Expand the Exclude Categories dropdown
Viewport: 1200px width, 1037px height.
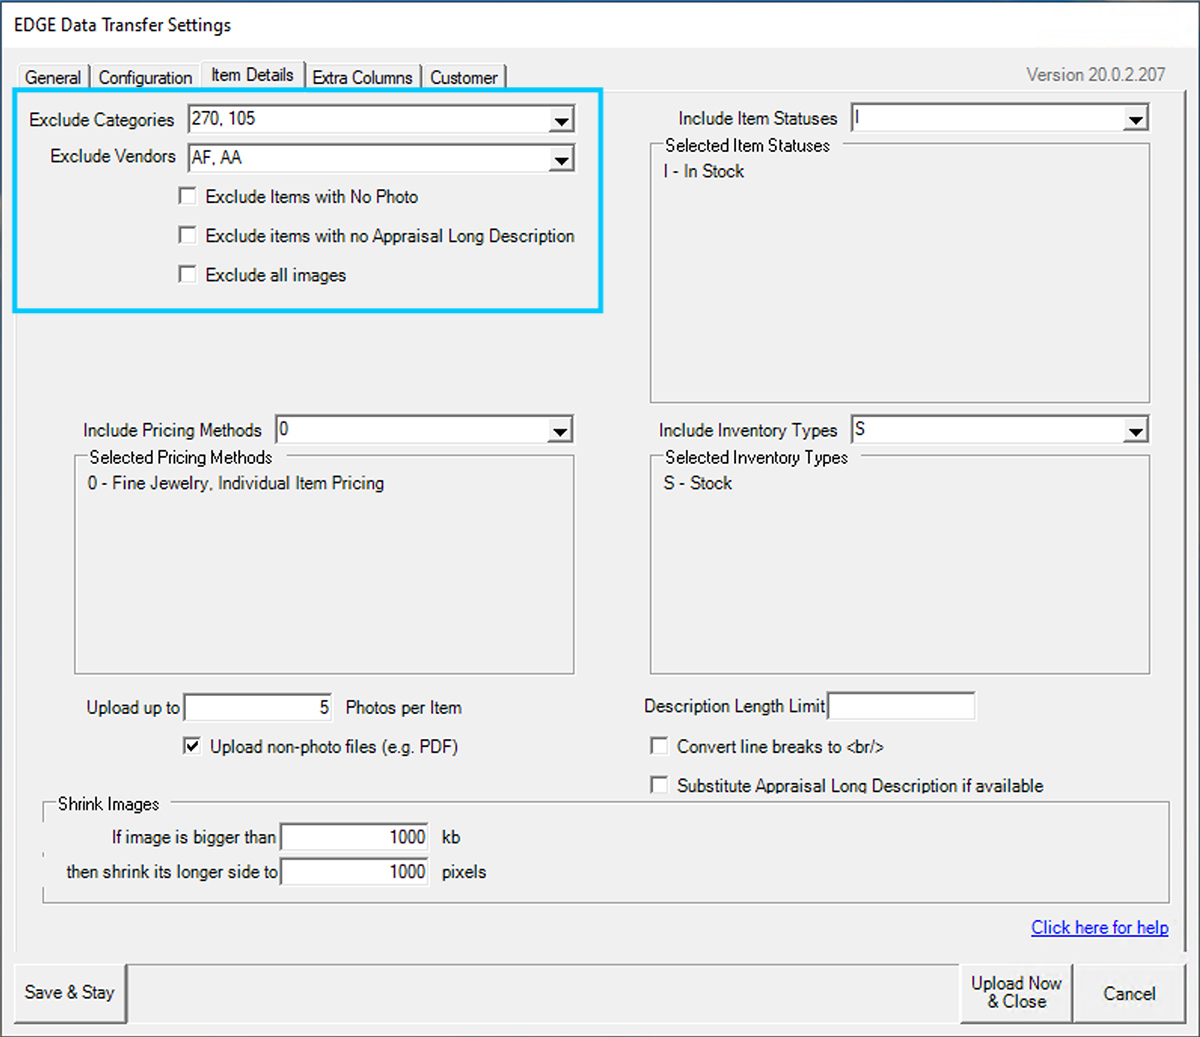coord(562,121)
